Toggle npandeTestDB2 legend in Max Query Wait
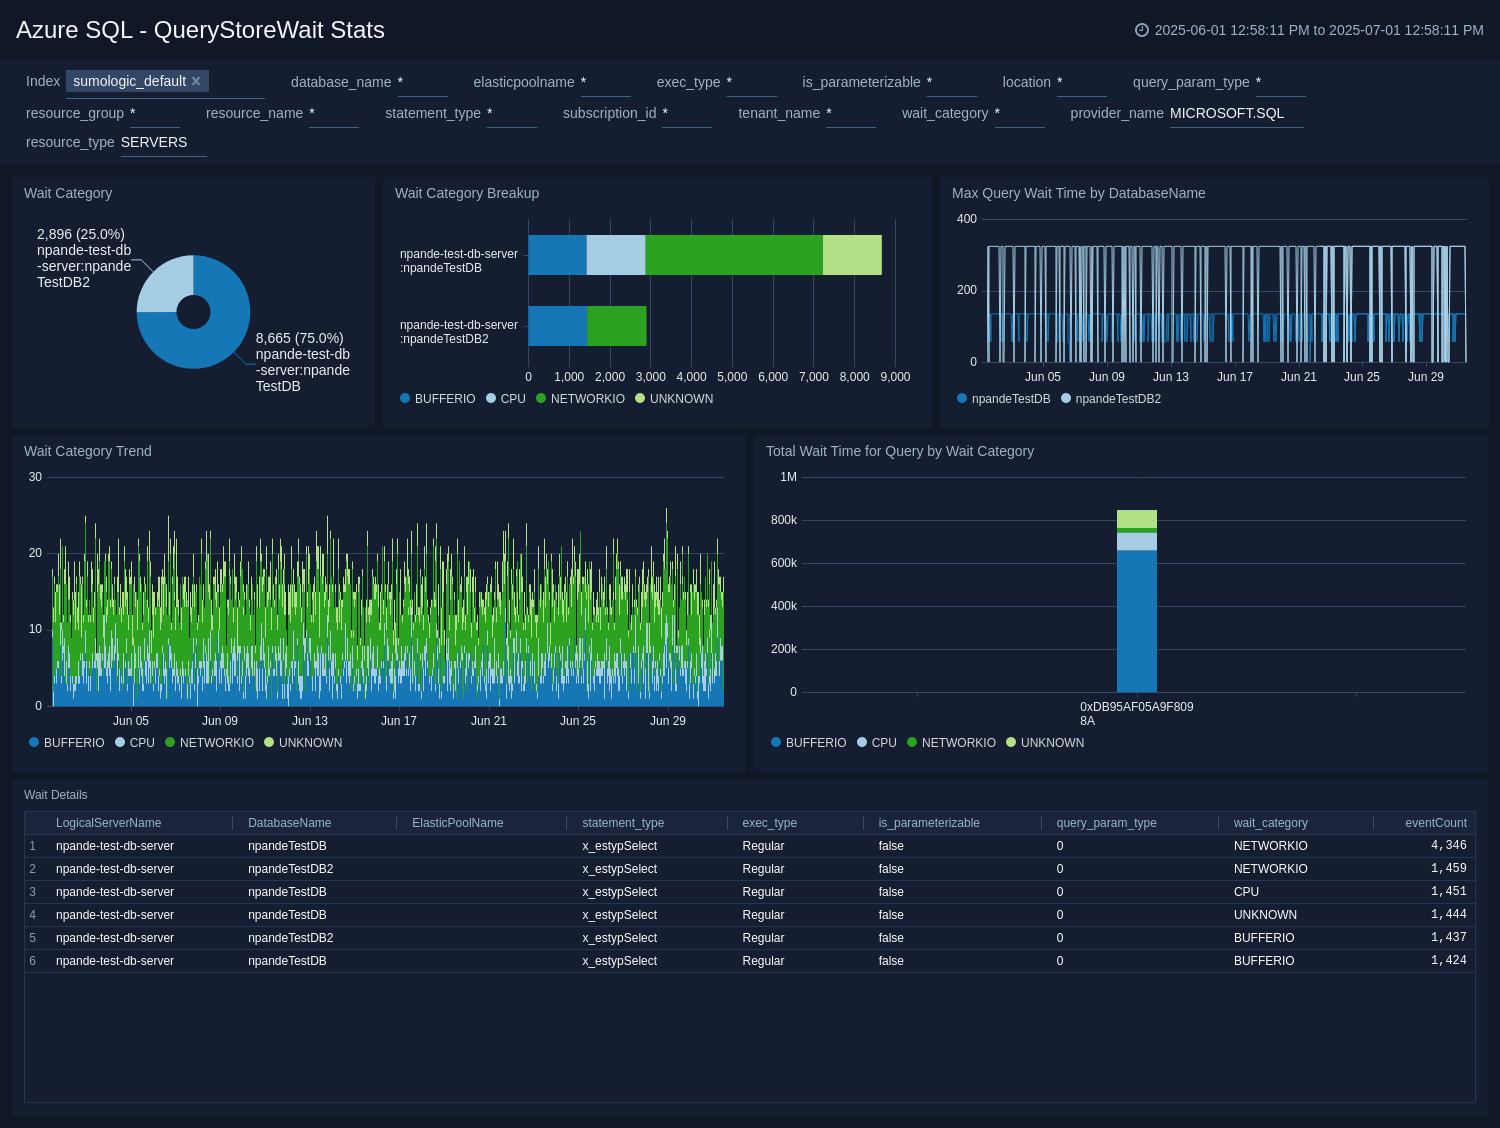1500x1128 pixels. (1111, 399)
